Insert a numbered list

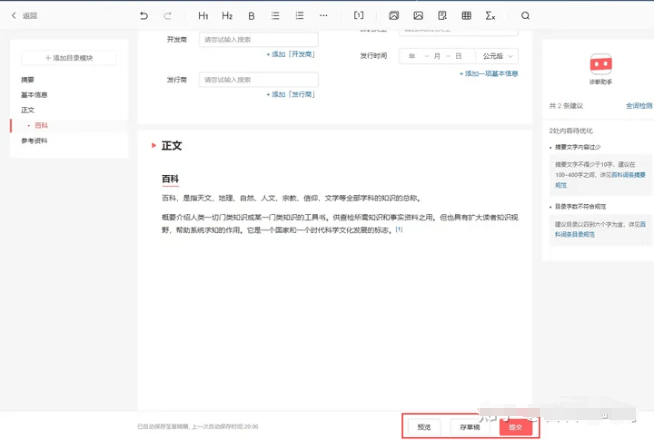pyautogui.click(x=299, y=16)
